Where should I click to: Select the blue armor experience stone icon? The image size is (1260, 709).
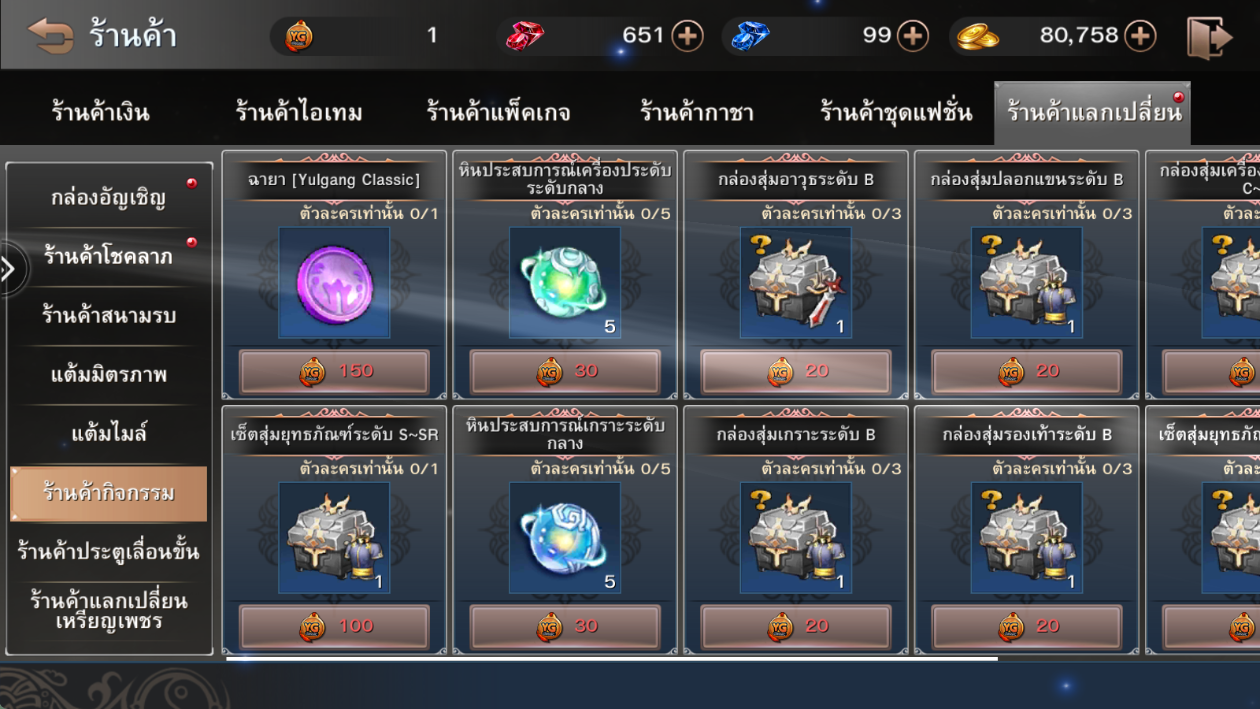pyautogui.click(x=565, y=538)
